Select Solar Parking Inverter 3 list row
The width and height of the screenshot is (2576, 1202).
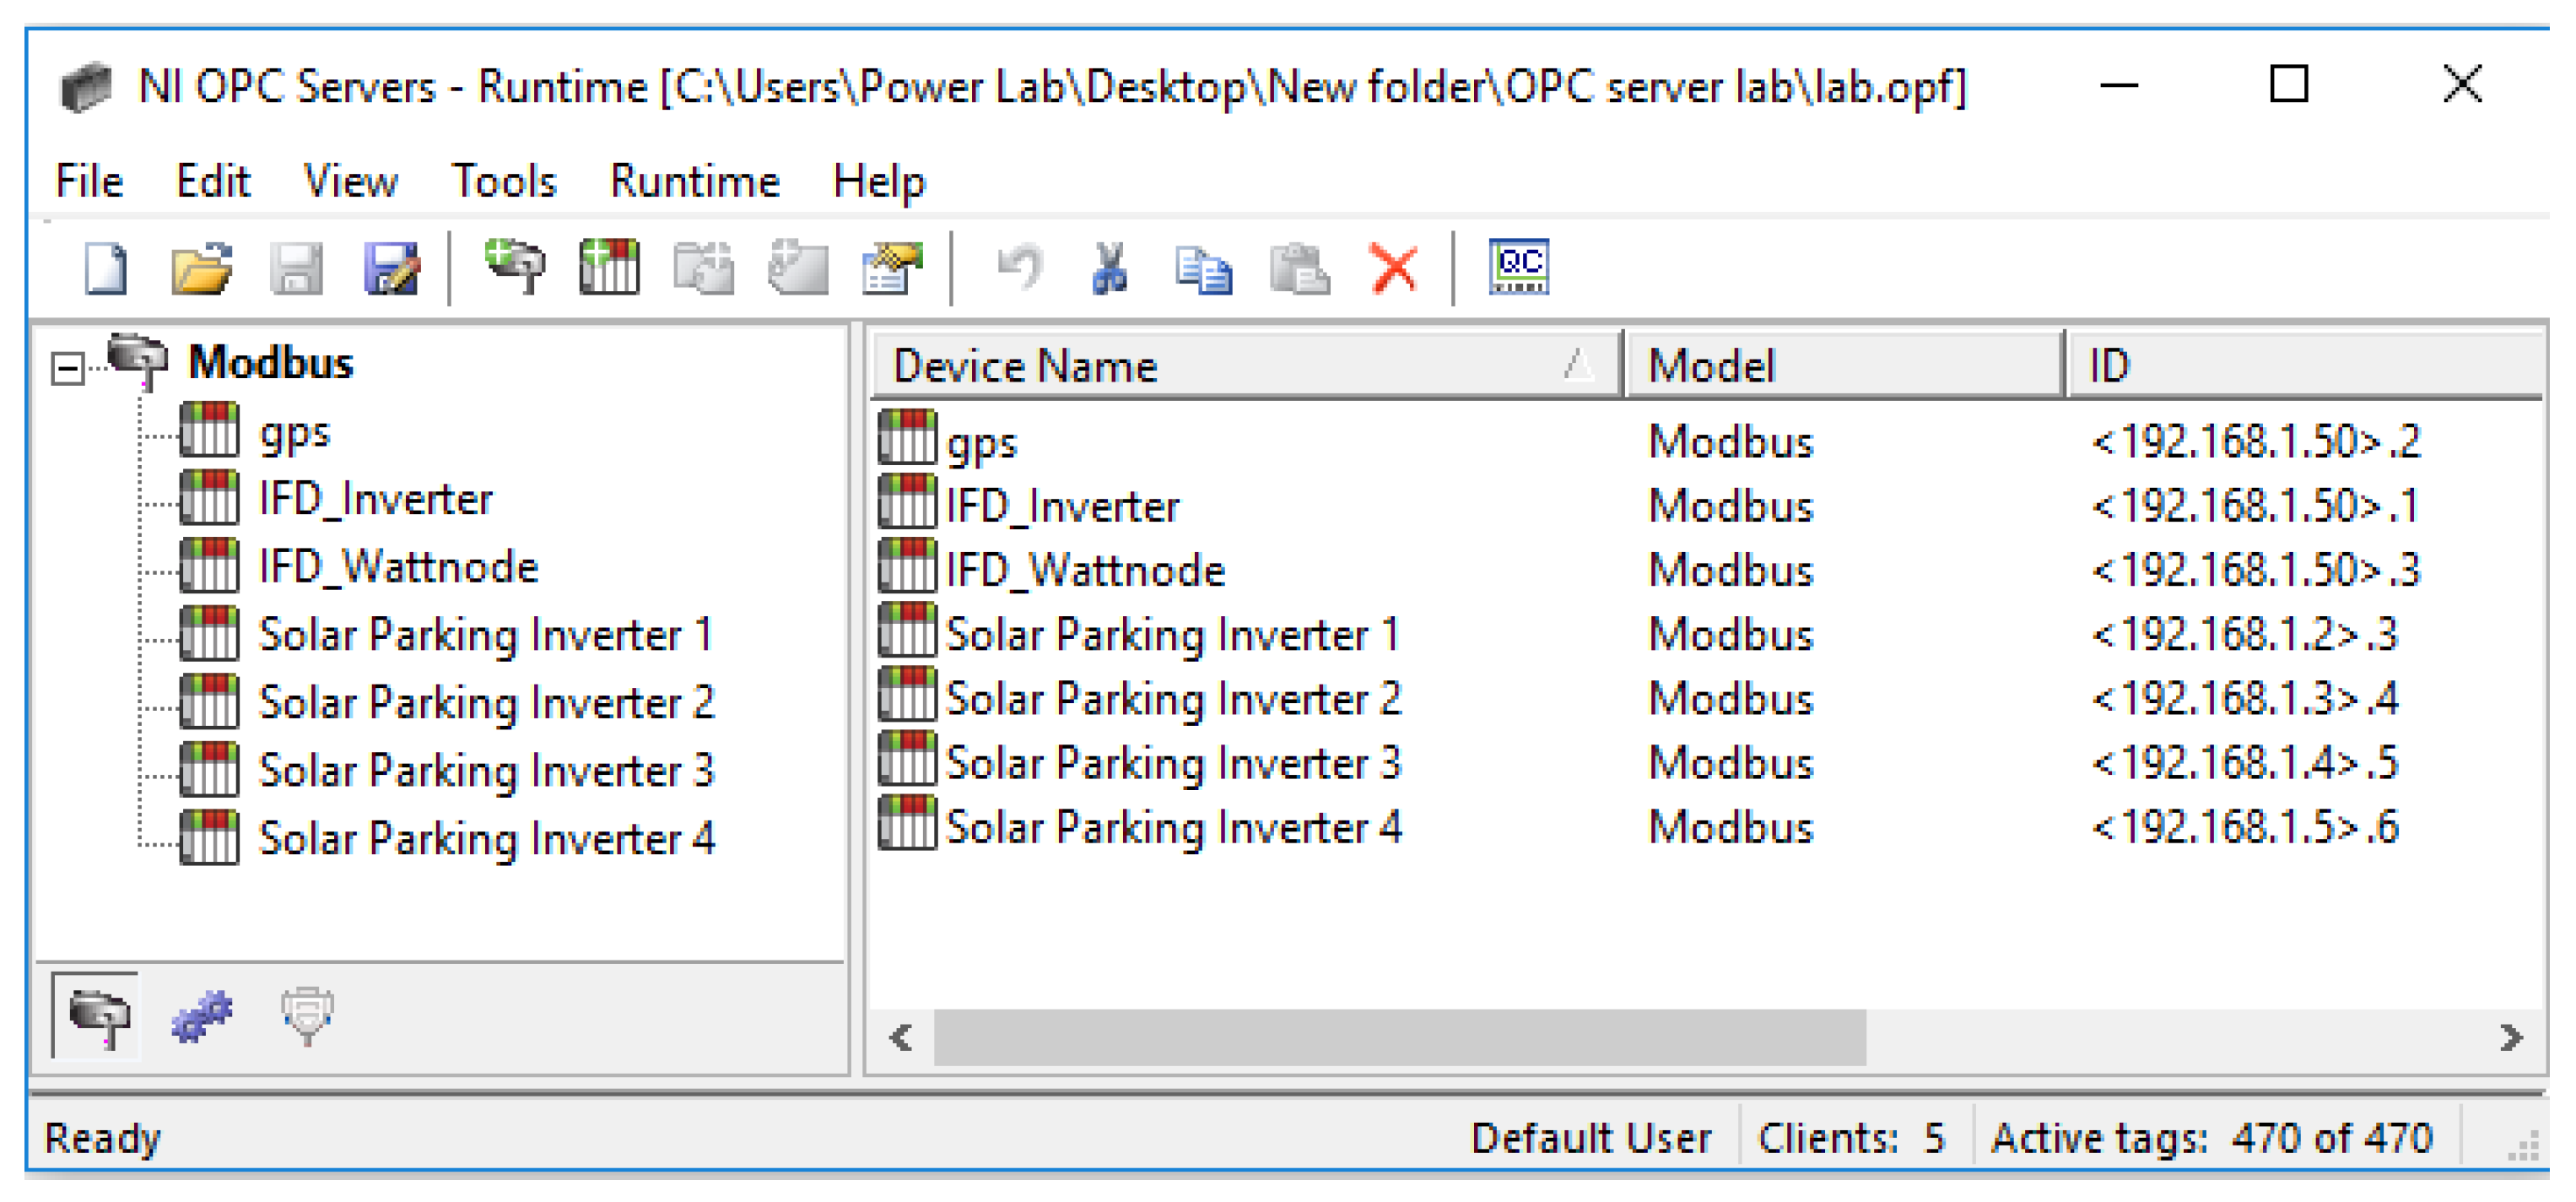(x=1172, y=763)
